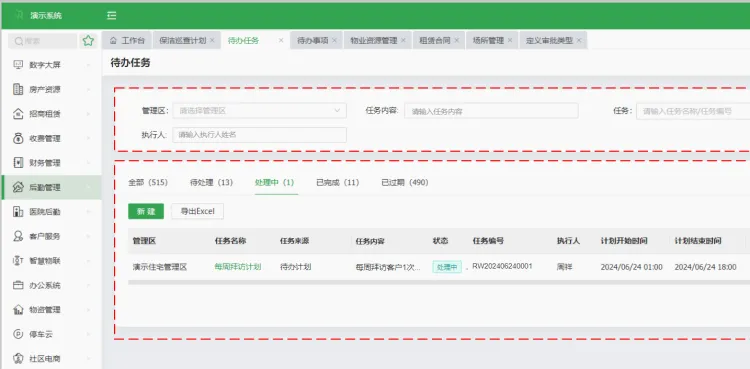Viewport: 750px width, 369px height.
Task: Expand the 招商租赁 sidebar menu
Action: (x=52, y=114)
